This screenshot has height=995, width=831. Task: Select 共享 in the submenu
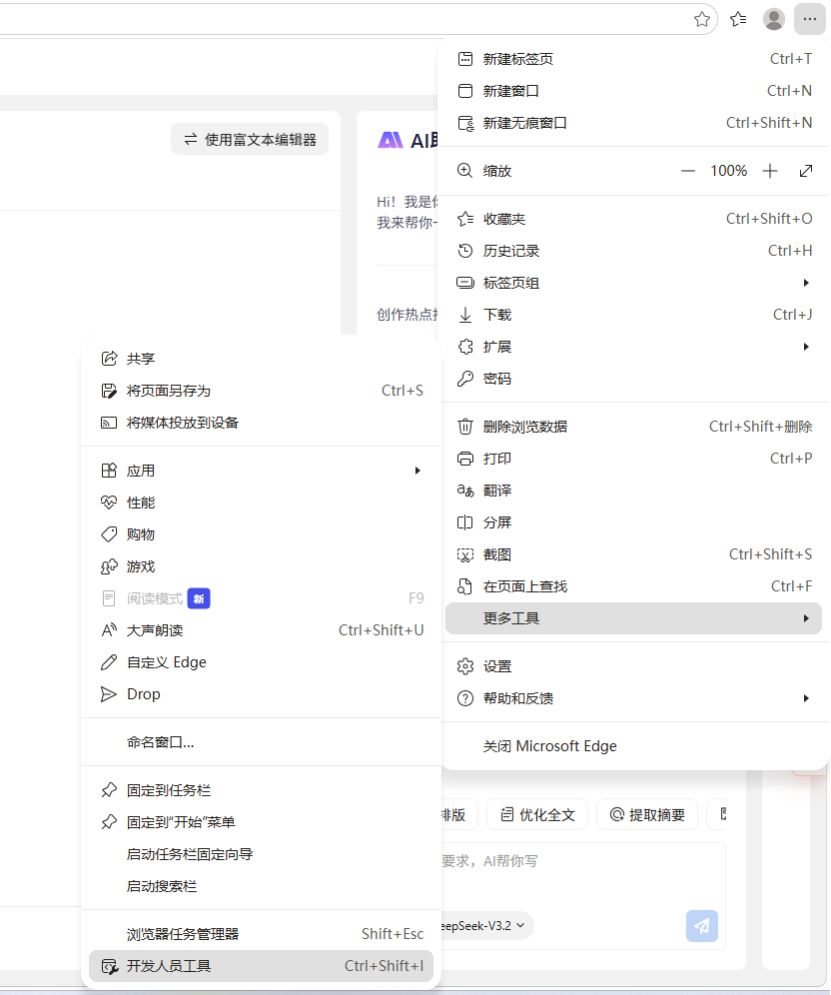[x=261, y=359]
